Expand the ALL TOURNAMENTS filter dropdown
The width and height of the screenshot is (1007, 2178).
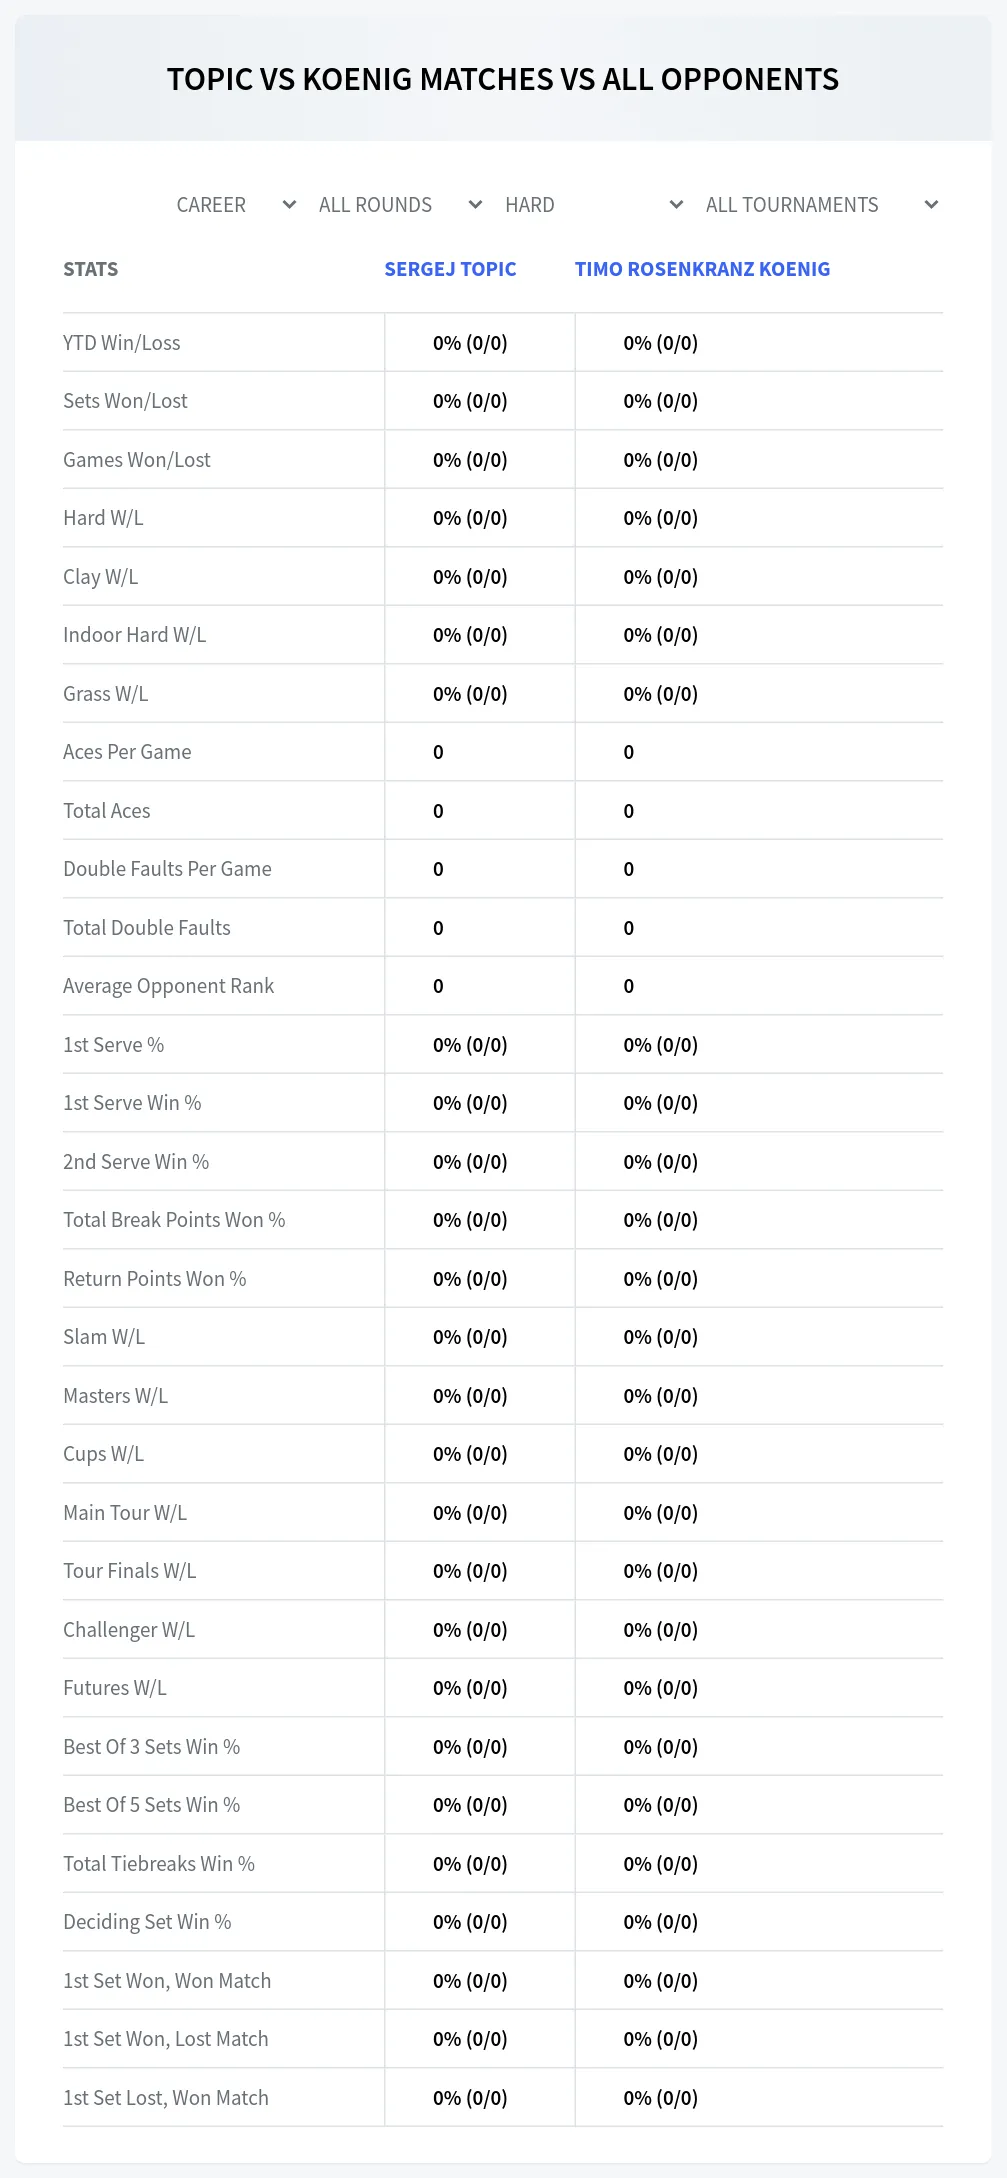coord(822,205)
